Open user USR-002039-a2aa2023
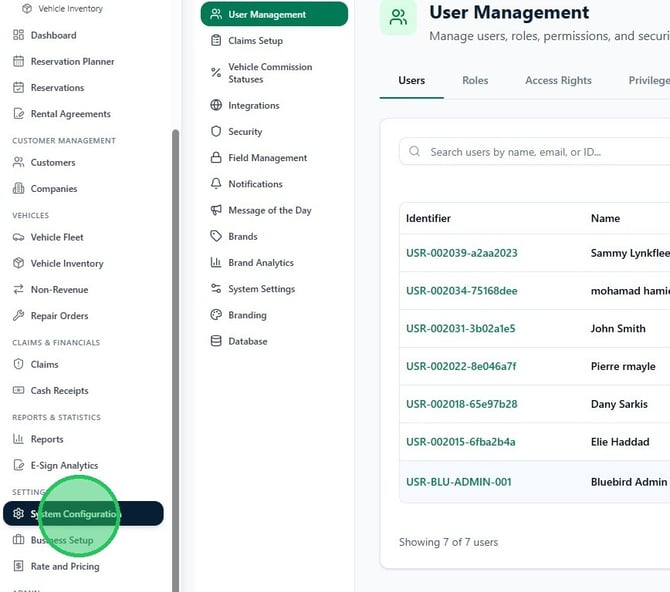This screenshot has width=670, height=592. tap(461, 253)
